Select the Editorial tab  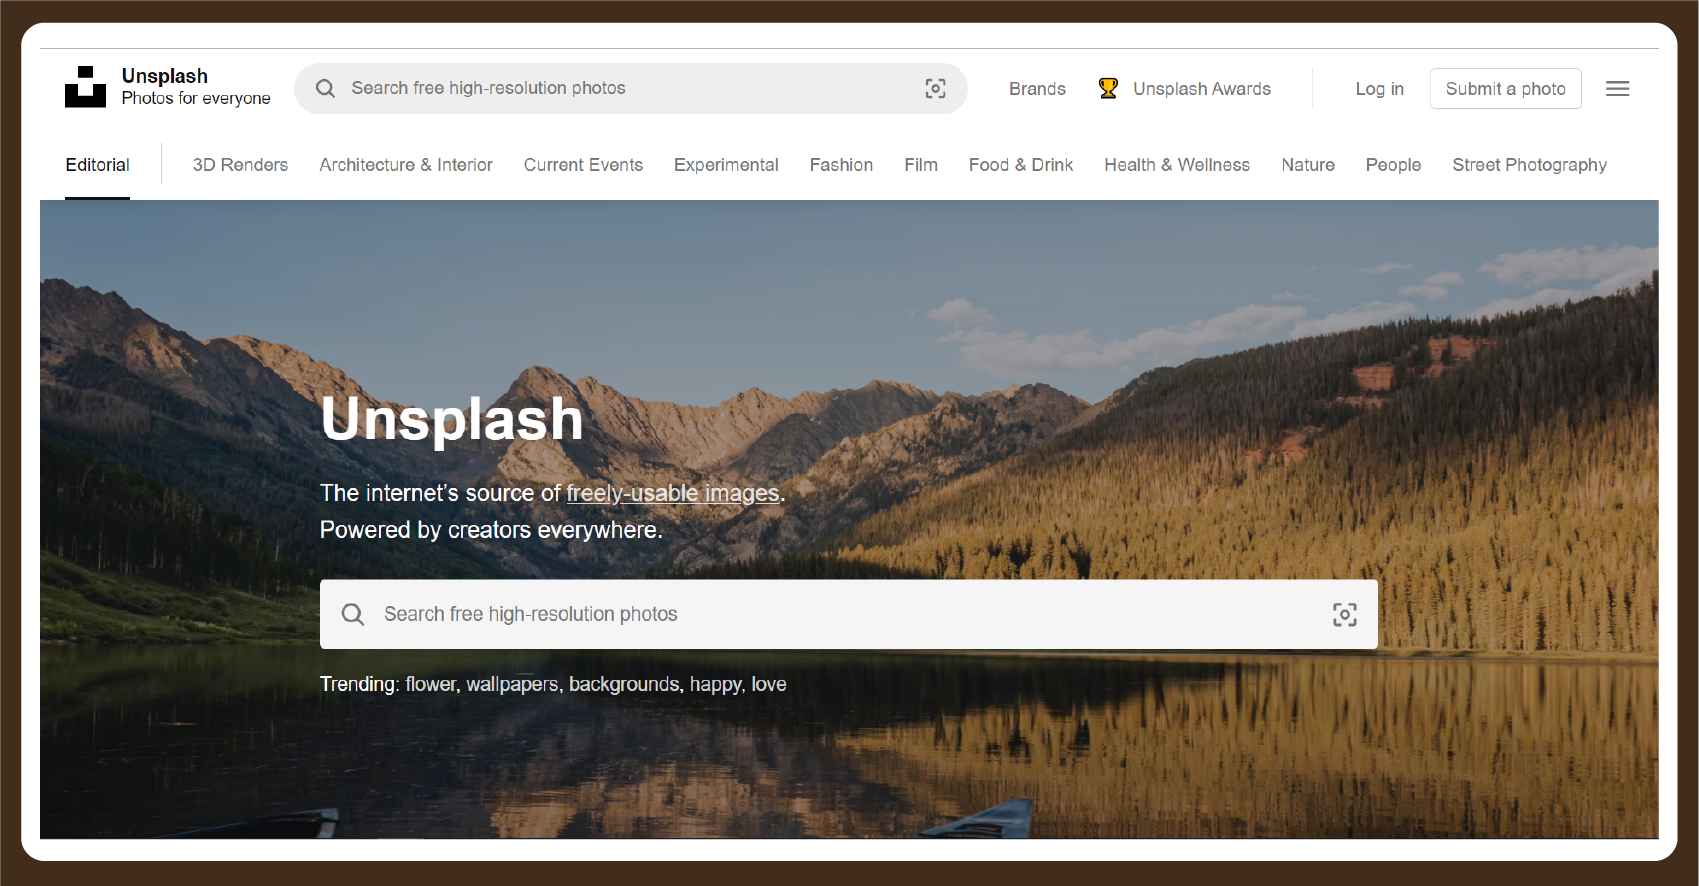(x=97, y=165)
